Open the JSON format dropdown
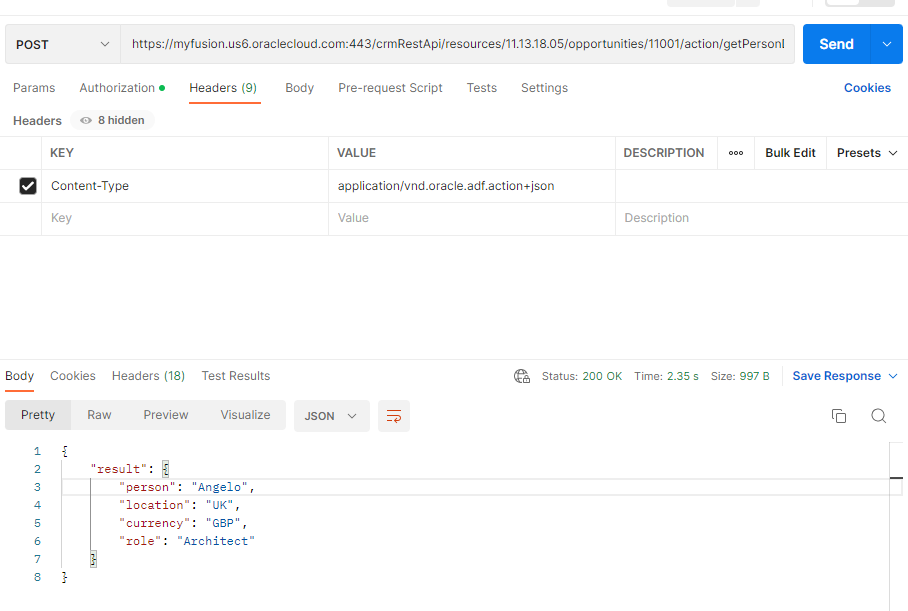This screenshot has width=908, height=611. [331, 416]
